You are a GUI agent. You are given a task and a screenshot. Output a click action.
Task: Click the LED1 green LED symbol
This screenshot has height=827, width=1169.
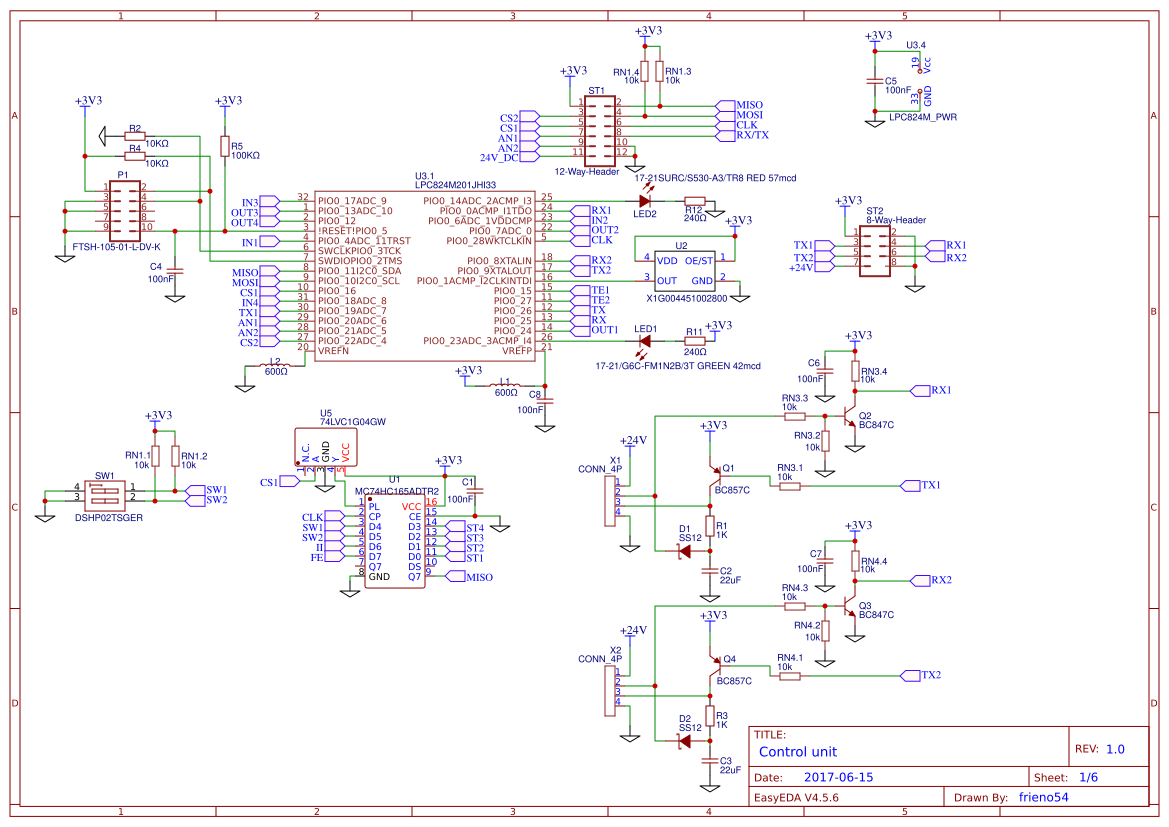click(645, 342)
